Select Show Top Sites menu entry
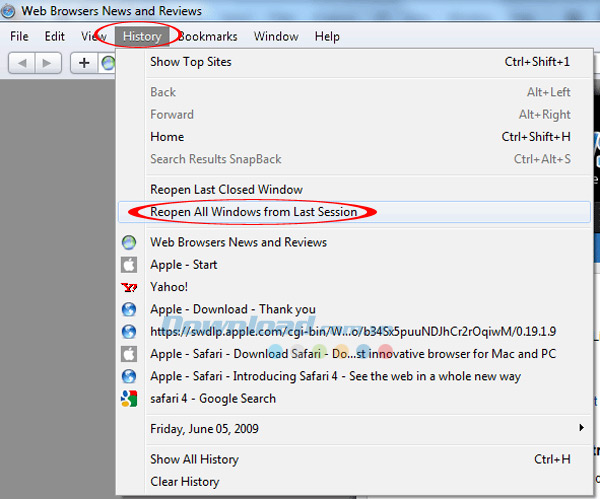 pos(354,62)
